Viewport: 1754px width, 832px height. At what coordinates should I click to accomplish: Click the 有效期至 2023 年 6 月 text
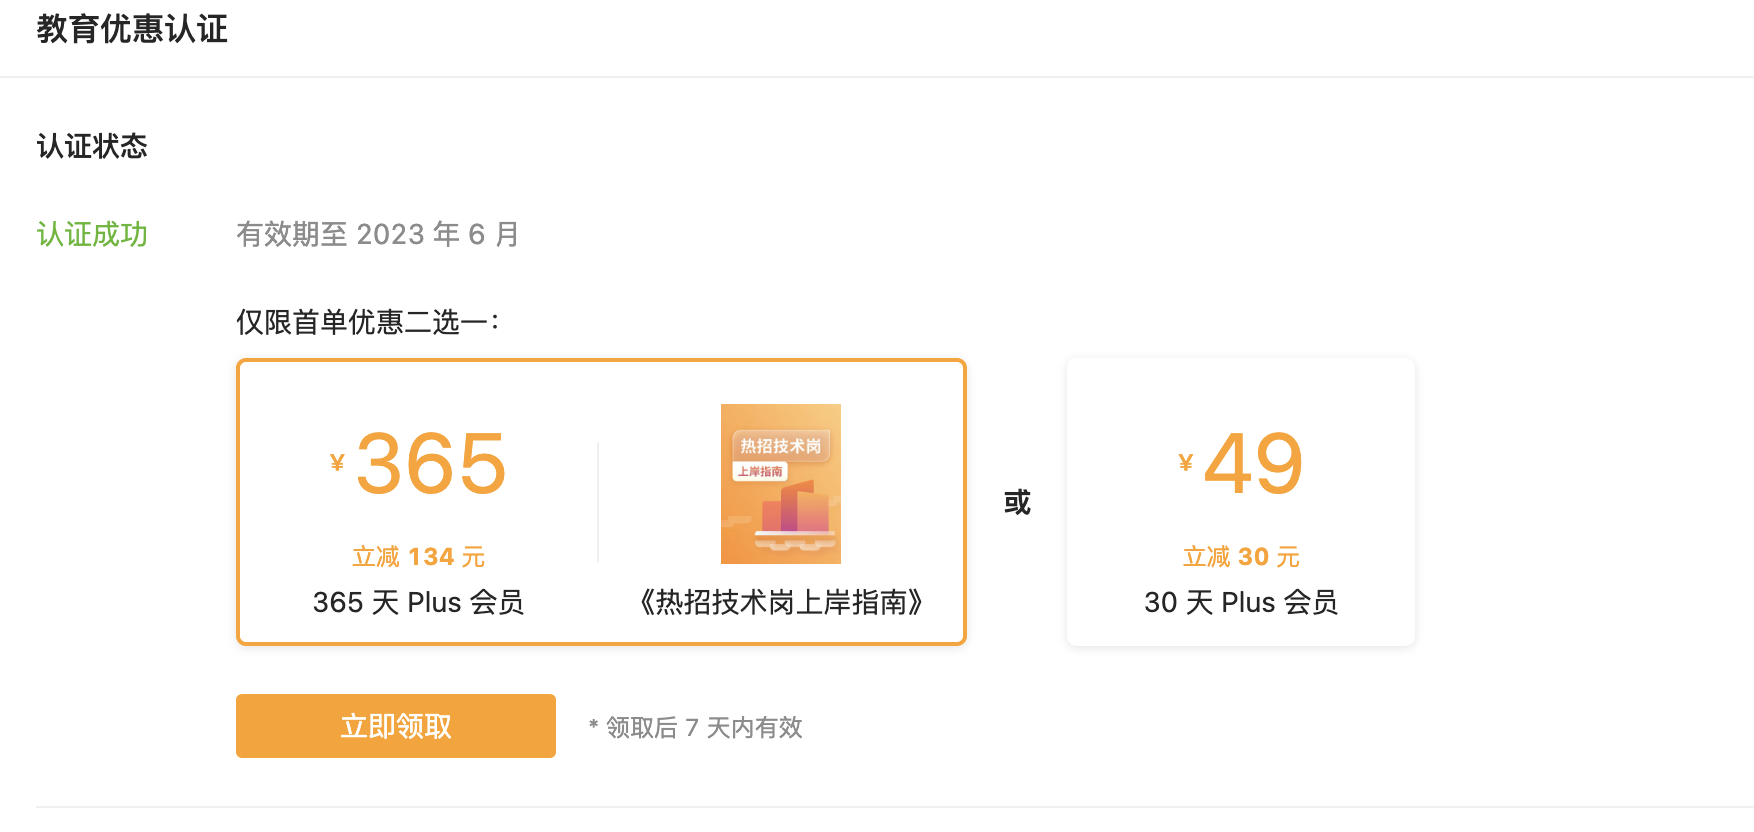pos(378,234)
